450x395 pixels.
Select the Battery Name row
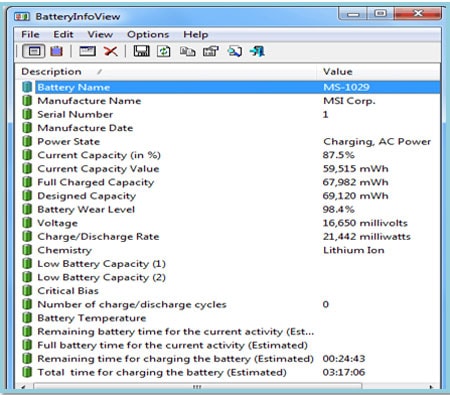coord(228,87)
